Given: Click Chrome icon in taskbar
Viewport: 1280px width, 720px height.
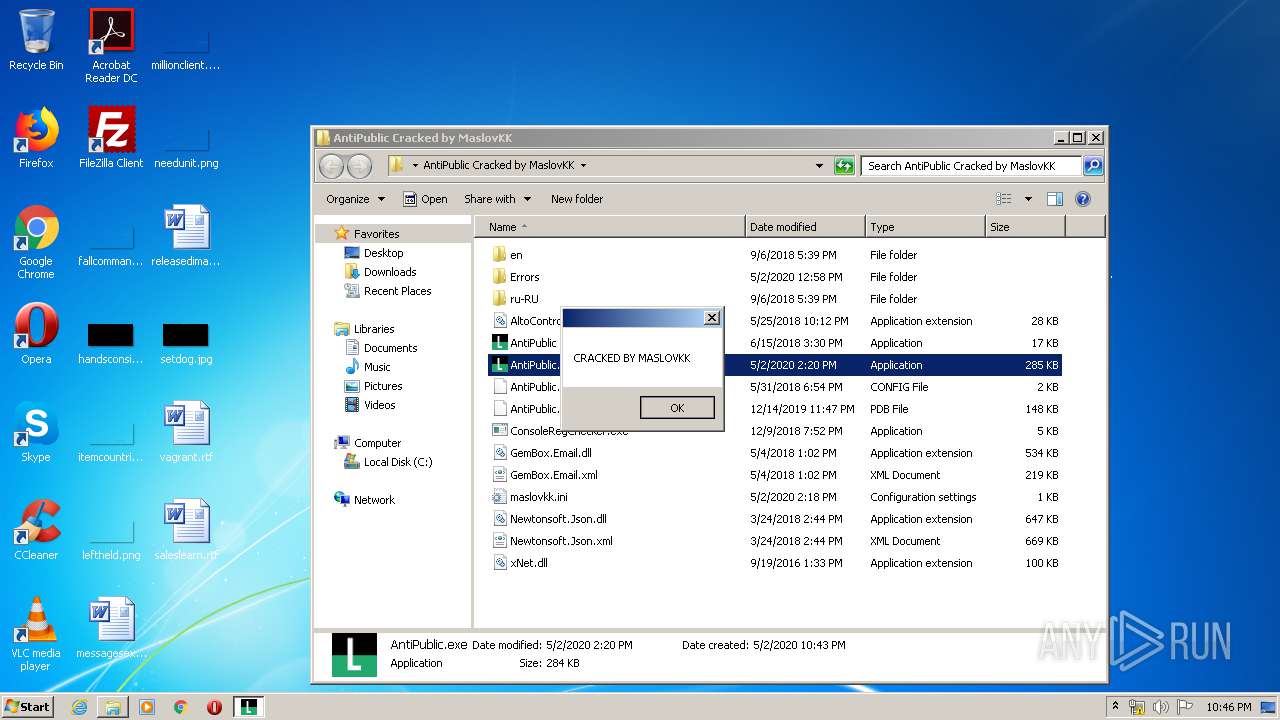Looking at the screenshot, I should [x=181, y=707].
